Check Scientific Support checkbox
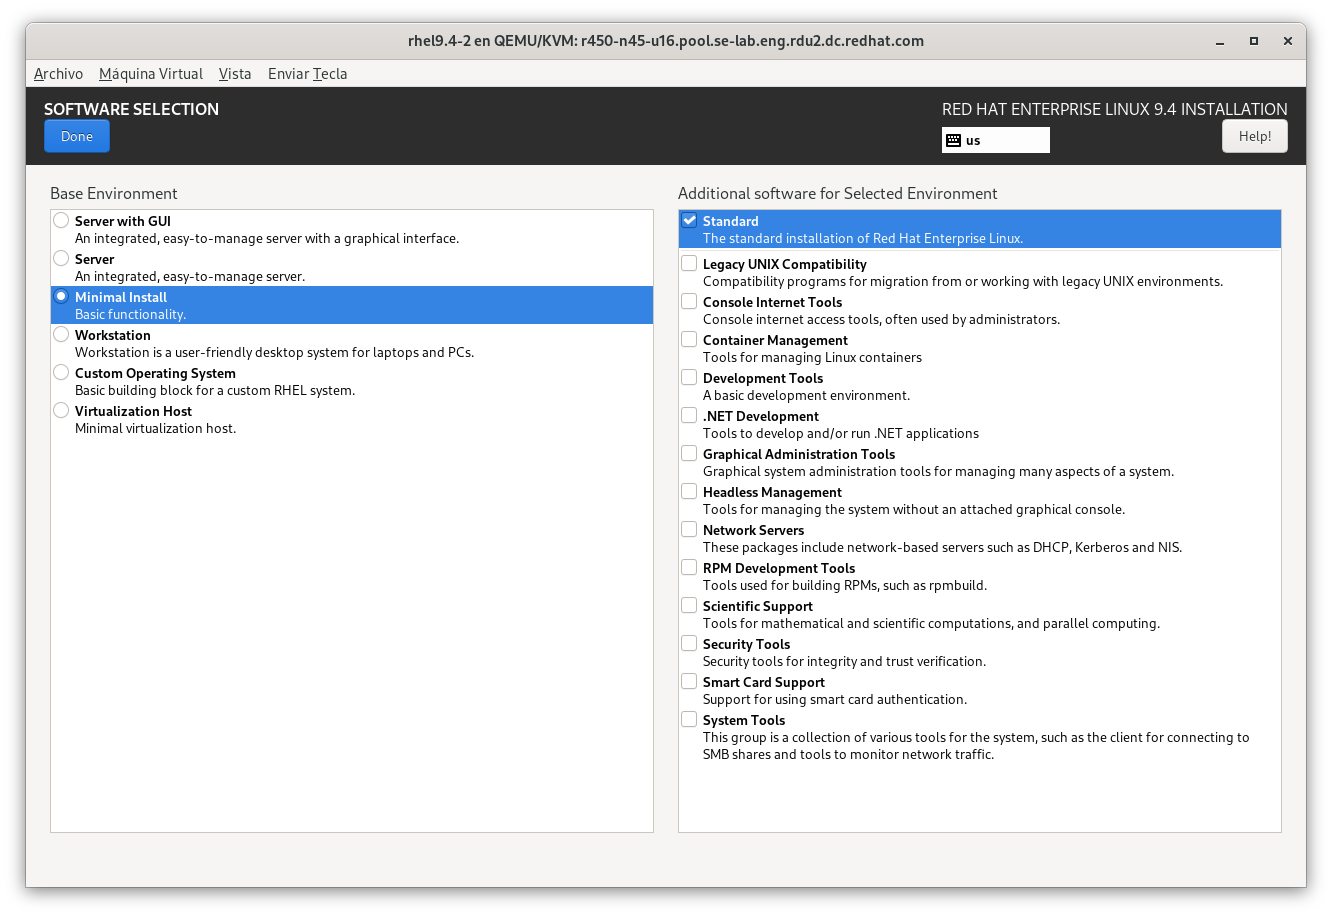 click(x=689, y=605)
